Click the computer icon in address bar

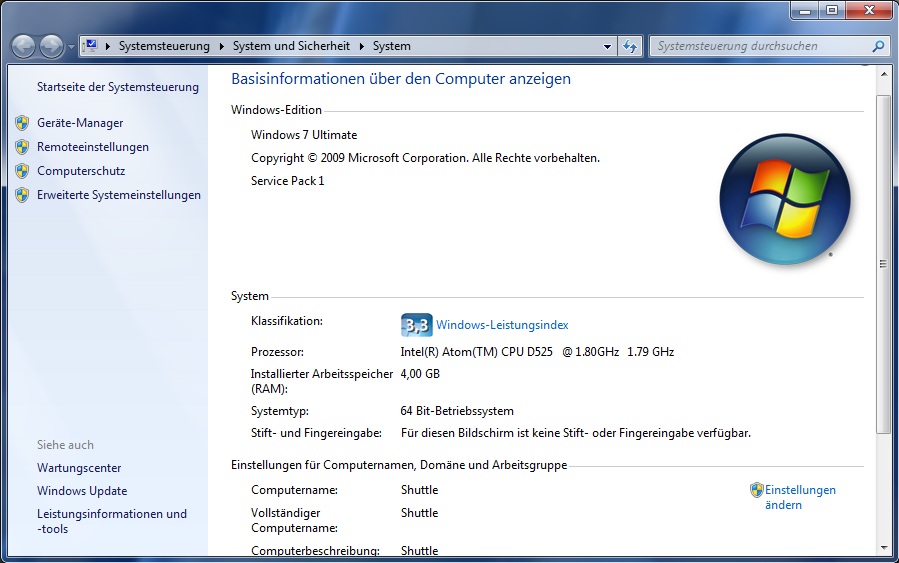click(x=91, y=46)
